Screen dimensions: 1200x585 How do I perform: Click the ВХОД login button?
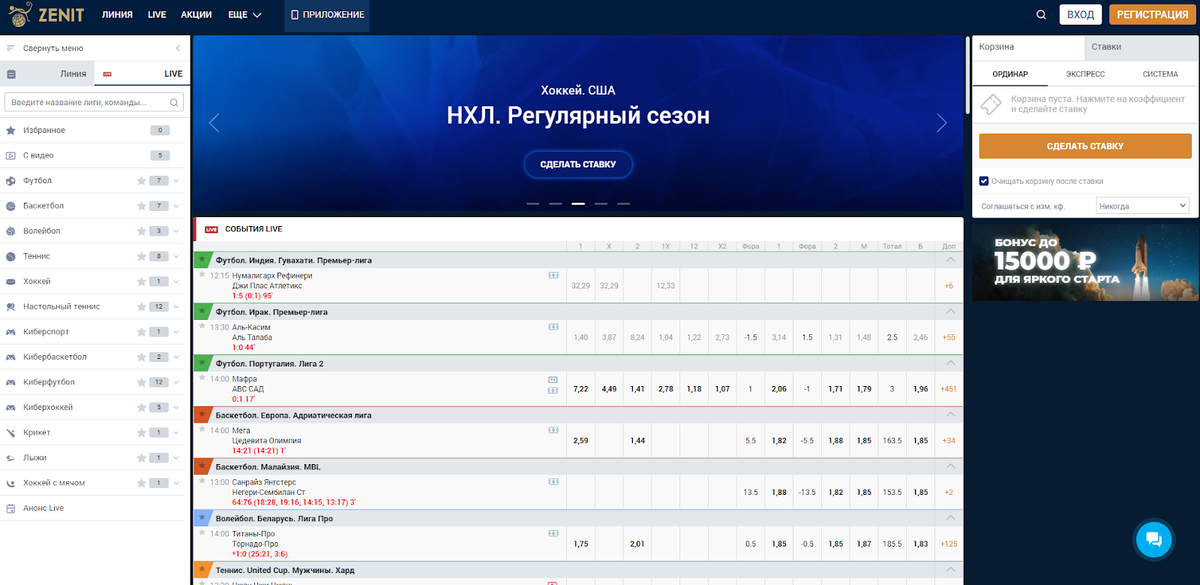click(x=1080, y=15)
